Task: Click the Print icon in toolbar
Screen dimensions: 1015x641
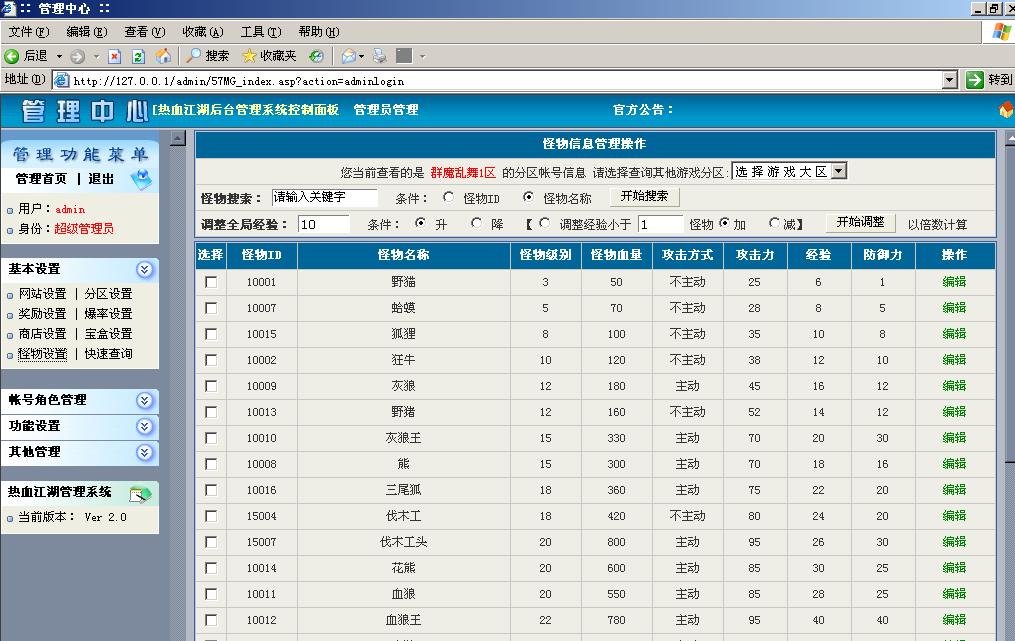Action: point(380,56)
